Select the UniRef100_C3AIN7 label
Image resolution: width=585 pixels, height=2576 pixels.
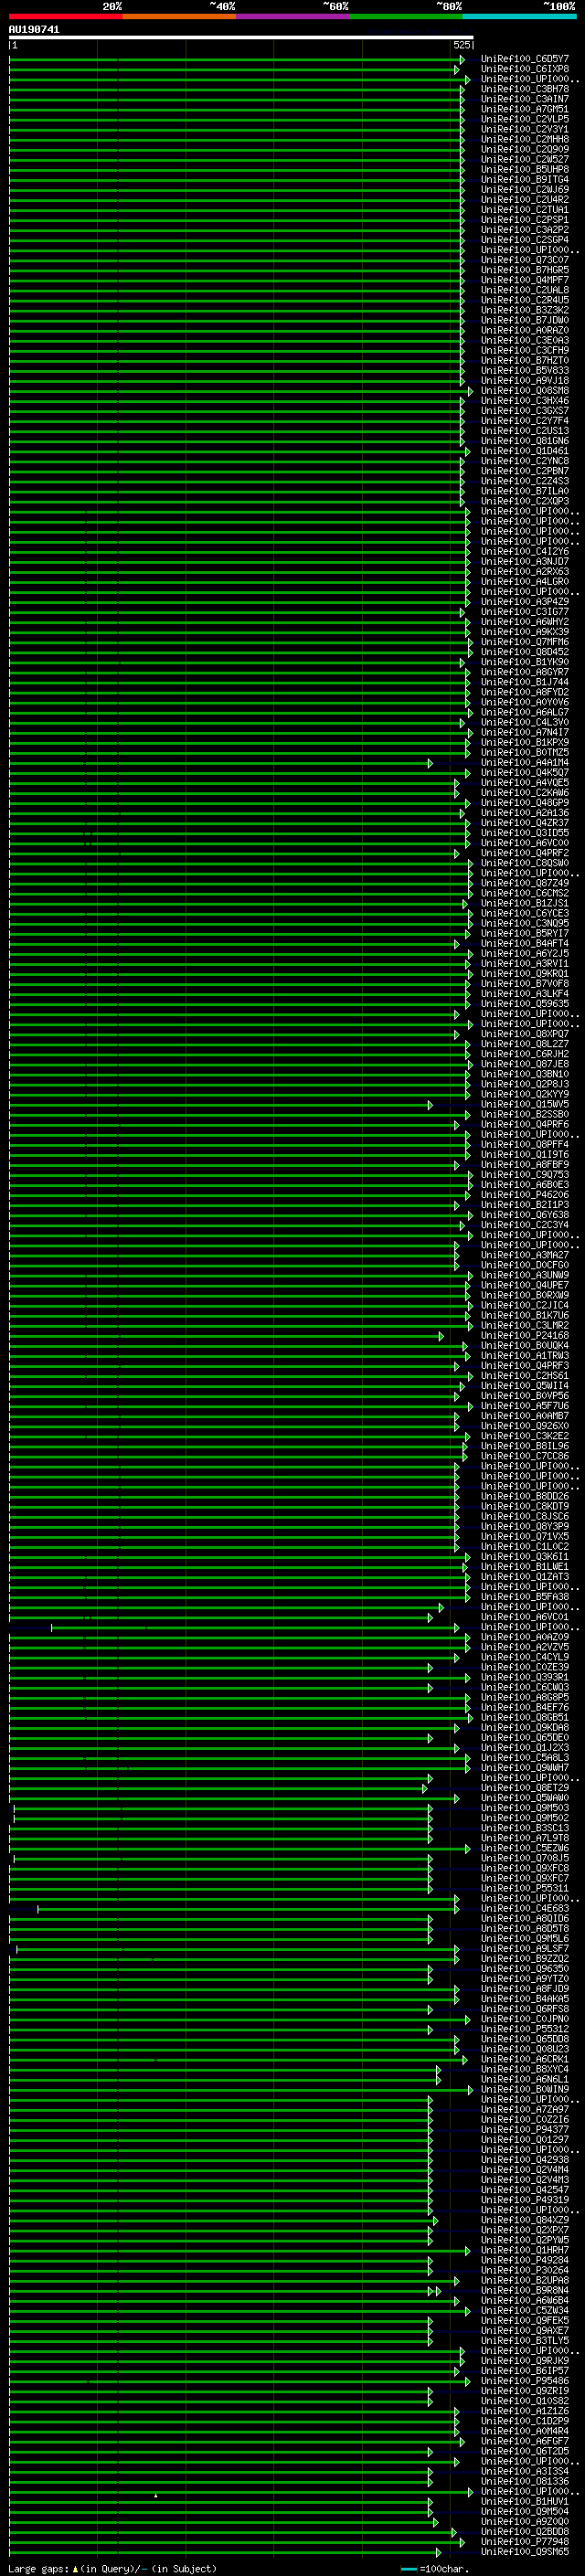pos(525,99)
